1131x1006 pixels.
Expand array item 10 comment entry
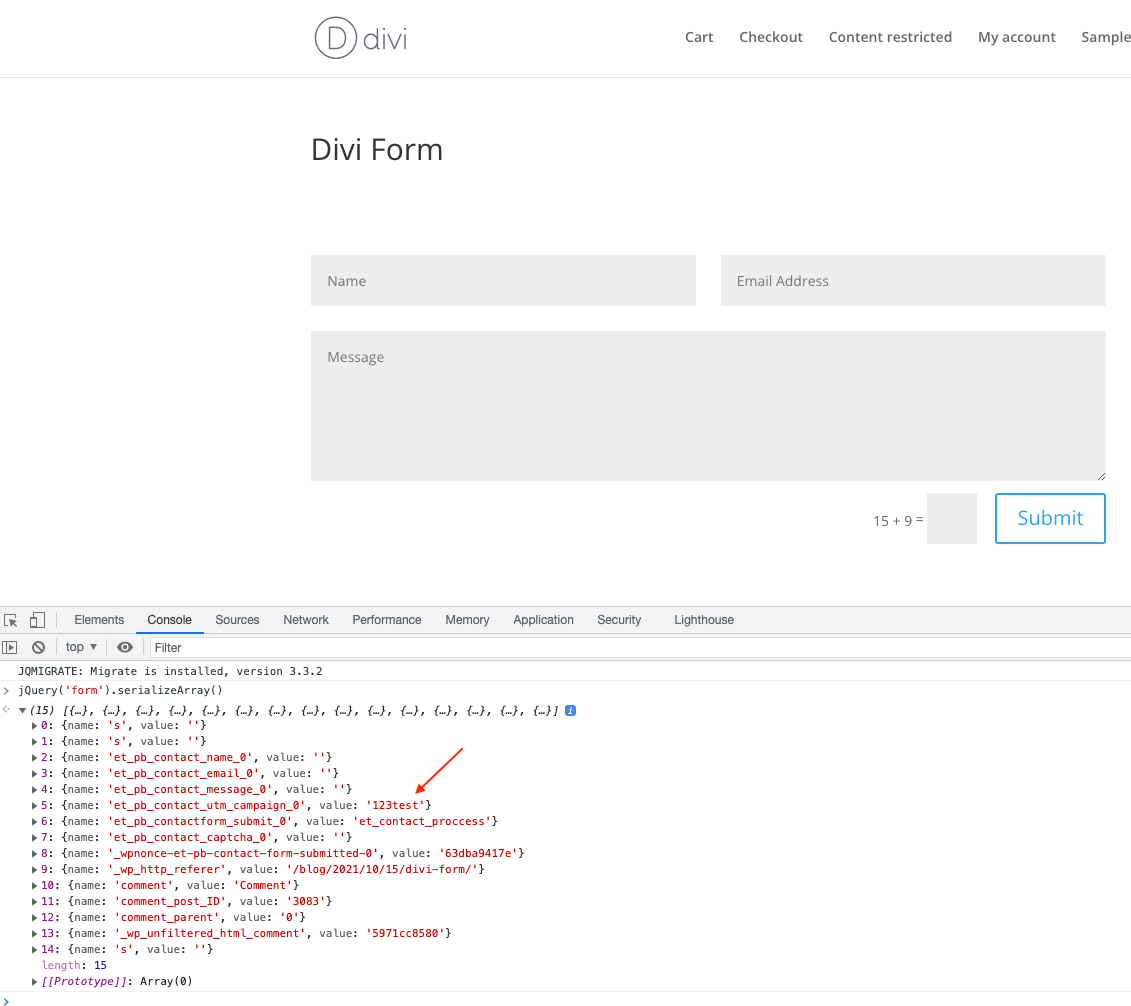[35, 885]
